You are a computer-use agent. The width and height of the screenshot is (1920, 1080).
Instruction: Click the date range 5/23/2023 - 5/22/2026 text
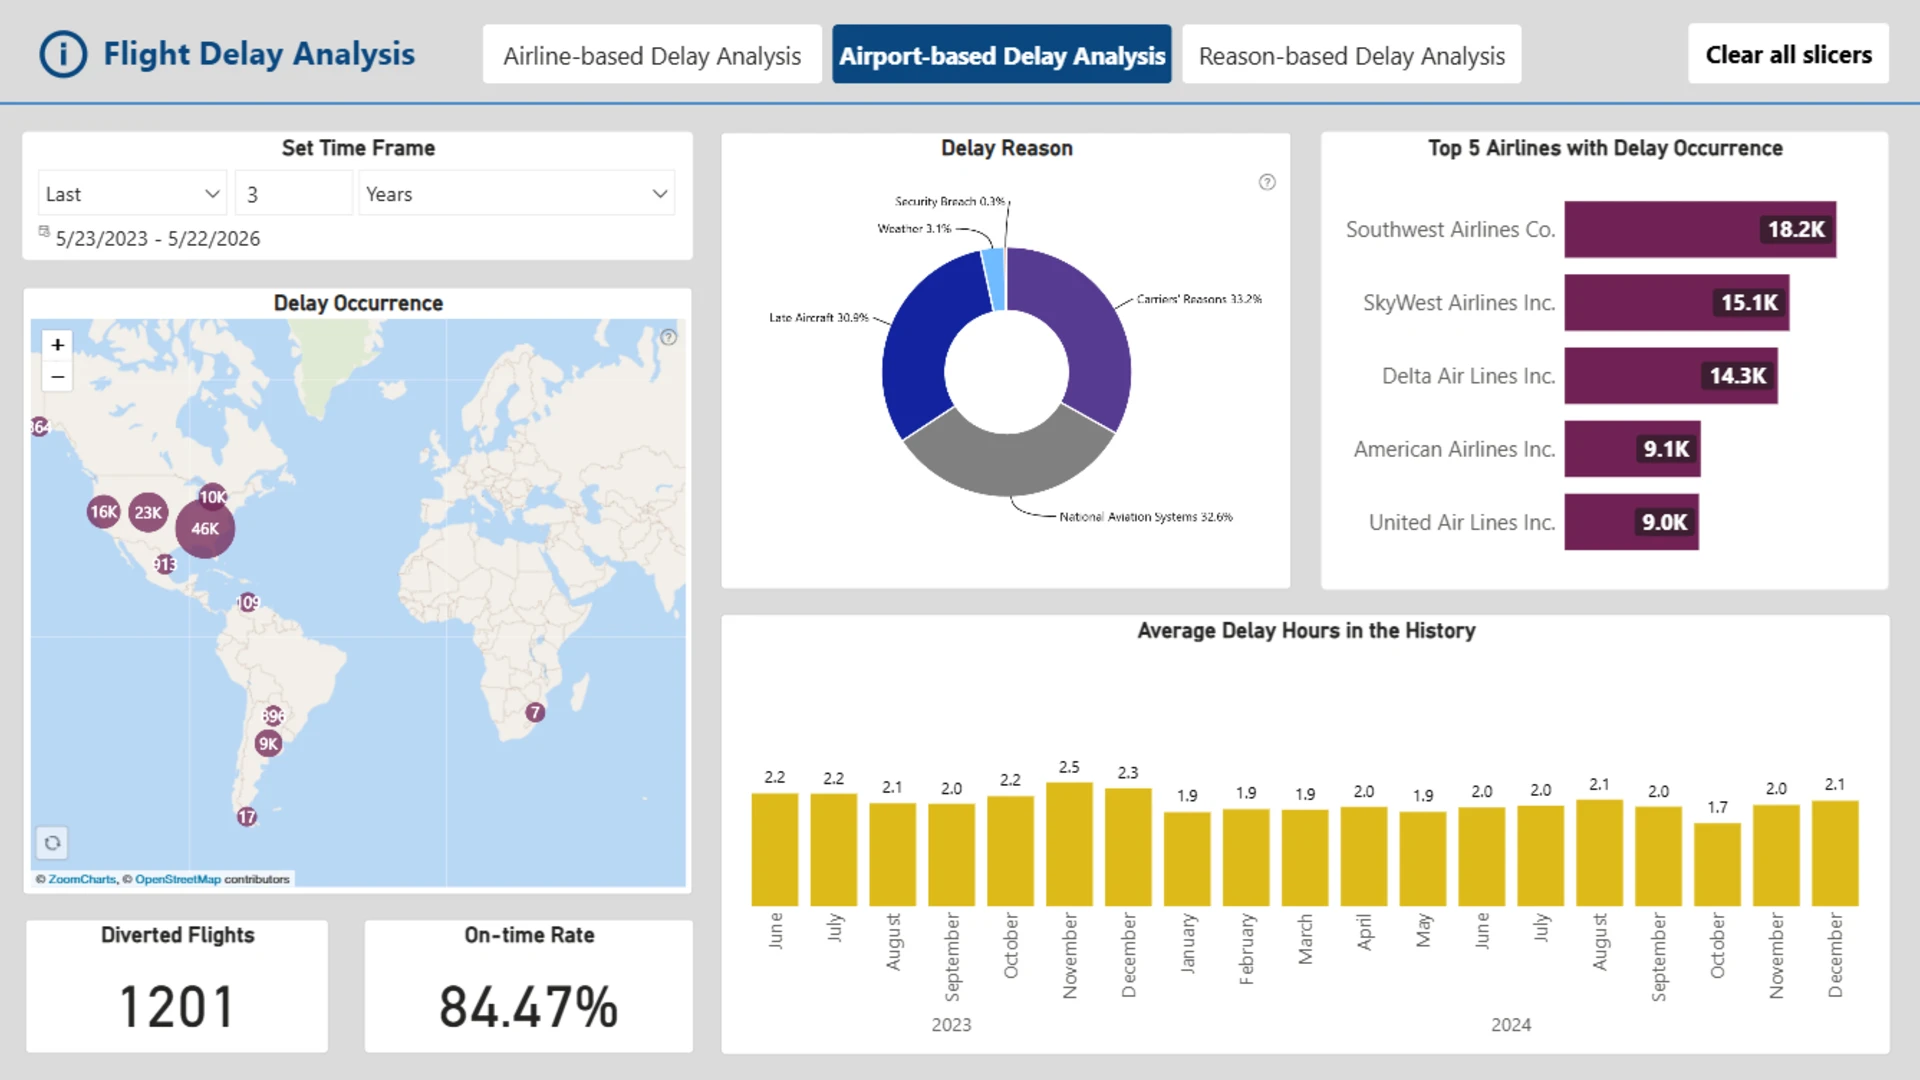(x=158, y=239)
